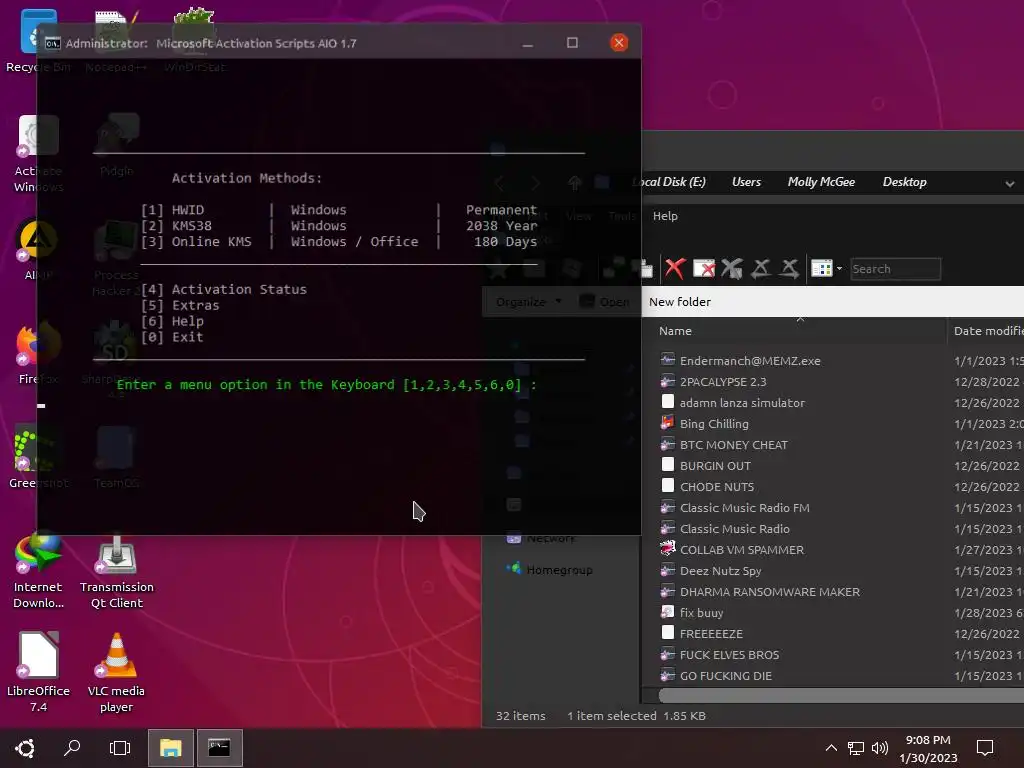Select Local Disk (E:) breadcrumb segment
The height and width of the screenshot is (768, 1024).
click(670, 182)
